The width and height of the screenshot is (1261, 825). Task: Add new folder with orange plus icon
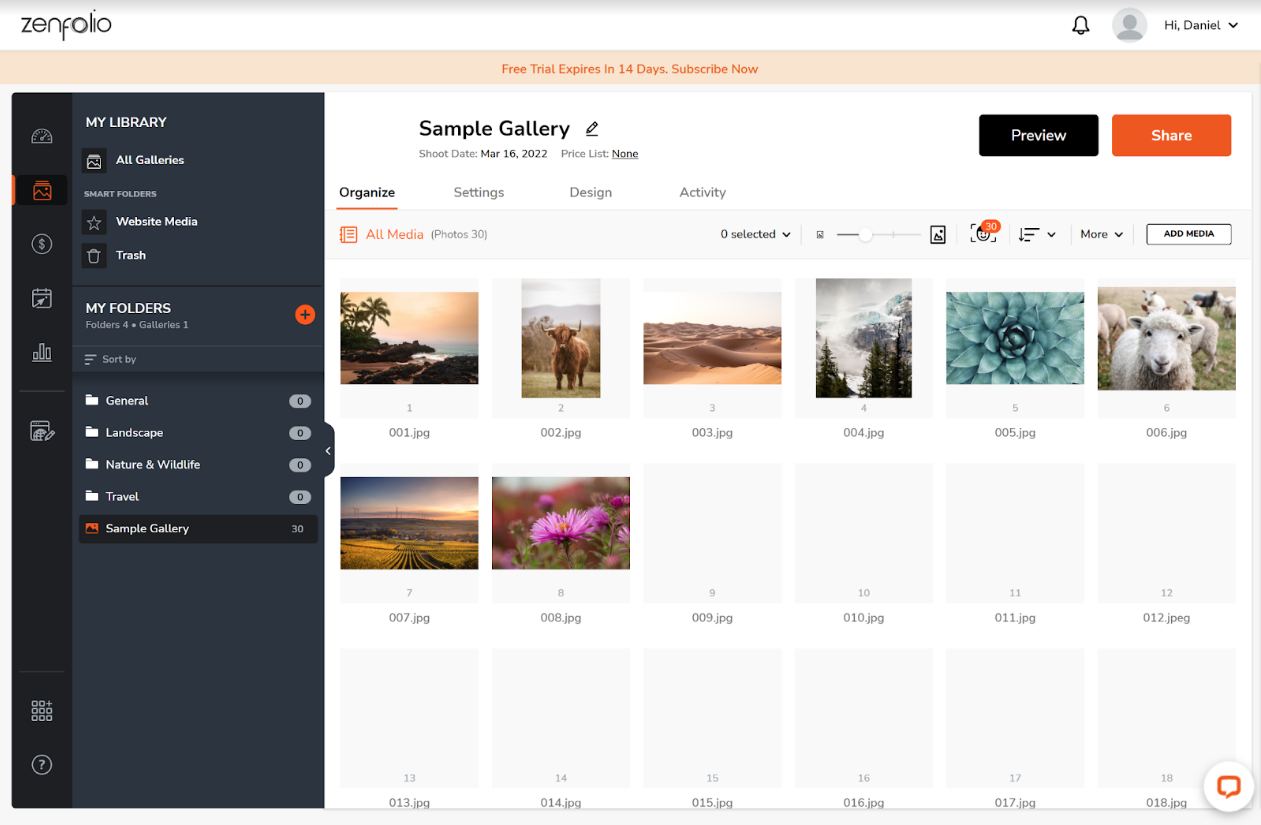305,315
